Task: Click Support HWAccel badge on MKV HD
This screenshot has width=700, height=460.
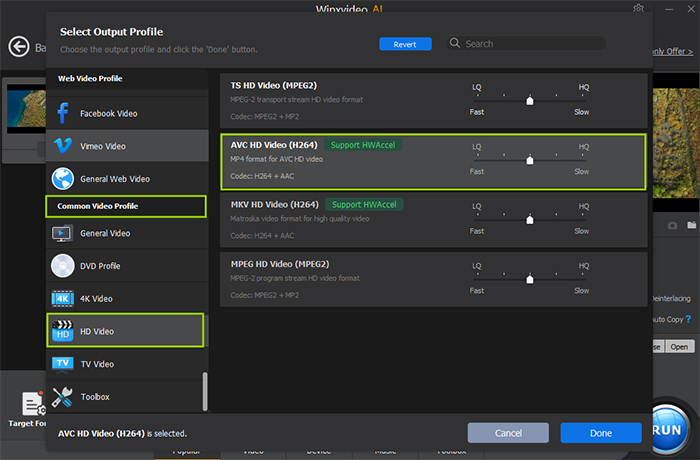Action: [364, 204]
